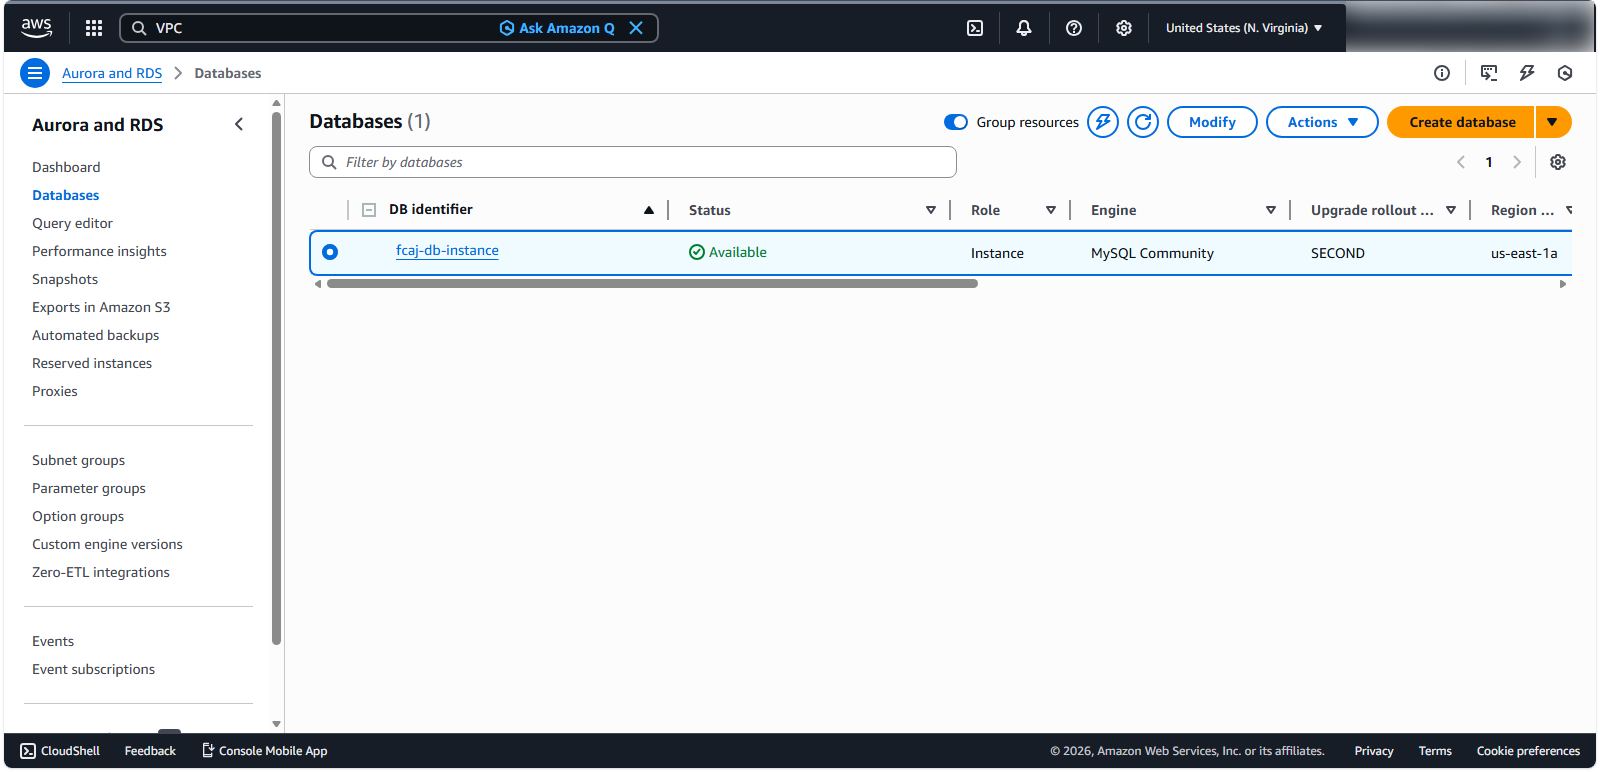Open Option groups
This screenshot has width=1600, height=772.
pyautogui.click(x=78, y=516)
